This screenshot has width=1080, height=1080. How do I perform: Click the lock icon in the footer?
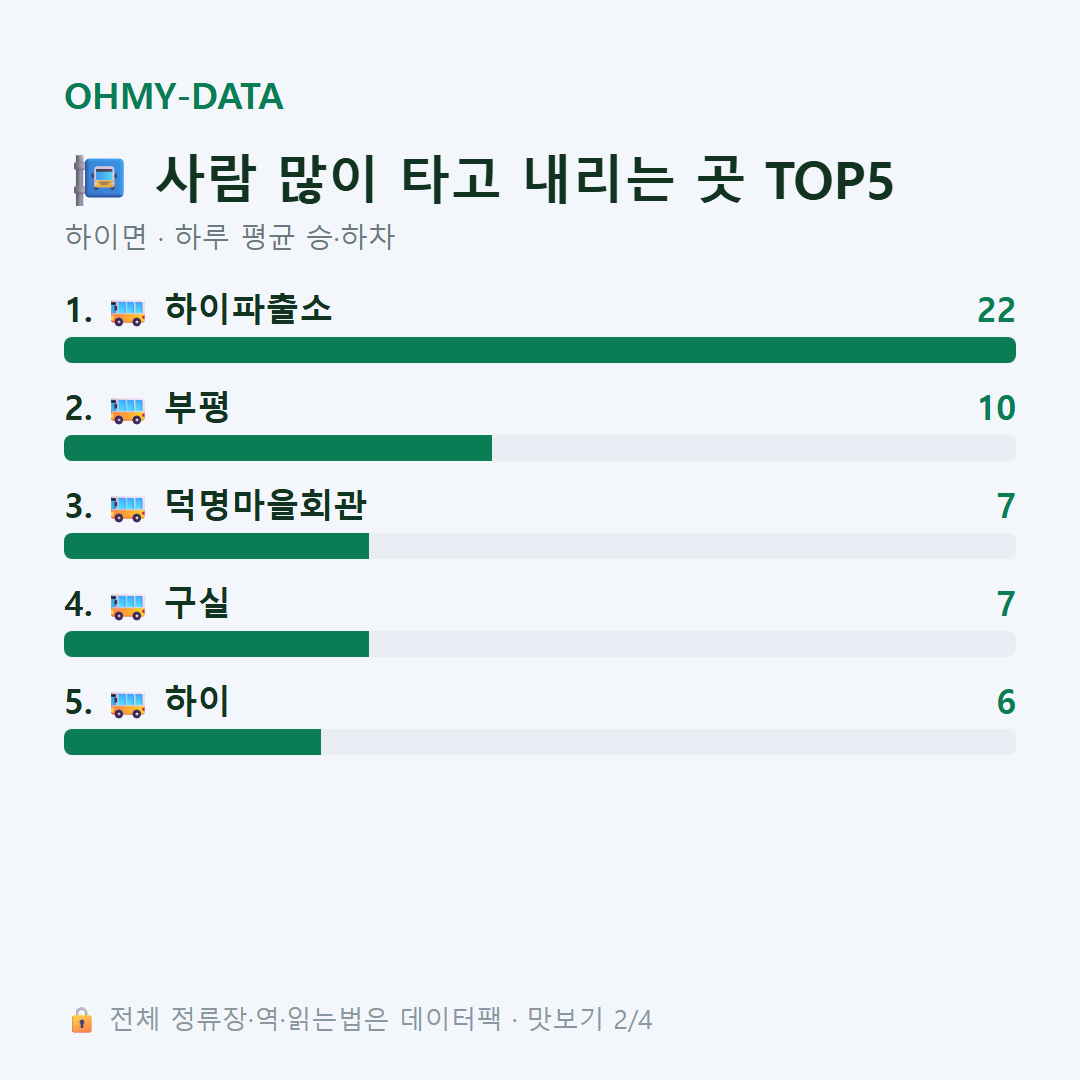(81, 1020)
